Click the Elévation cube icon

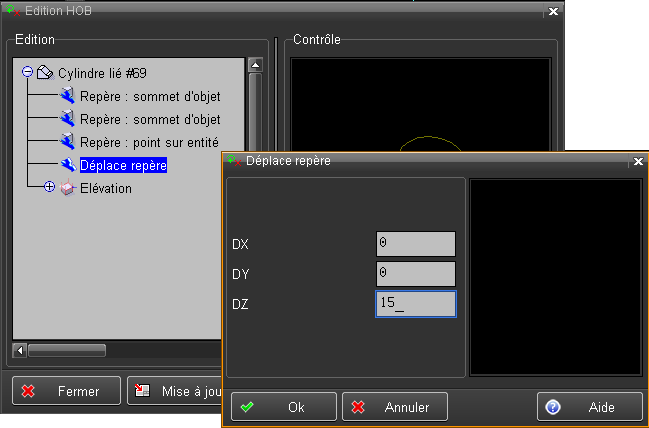pos(68,188)
